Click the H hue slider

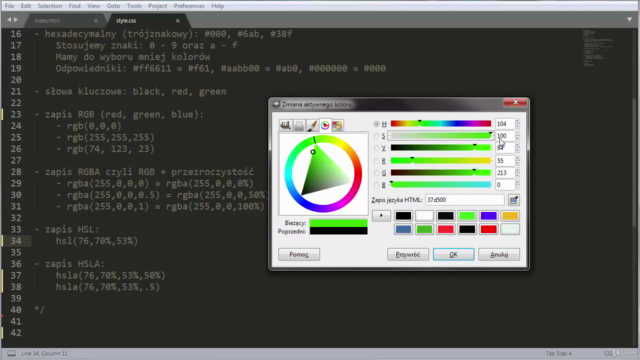[441, 124]
